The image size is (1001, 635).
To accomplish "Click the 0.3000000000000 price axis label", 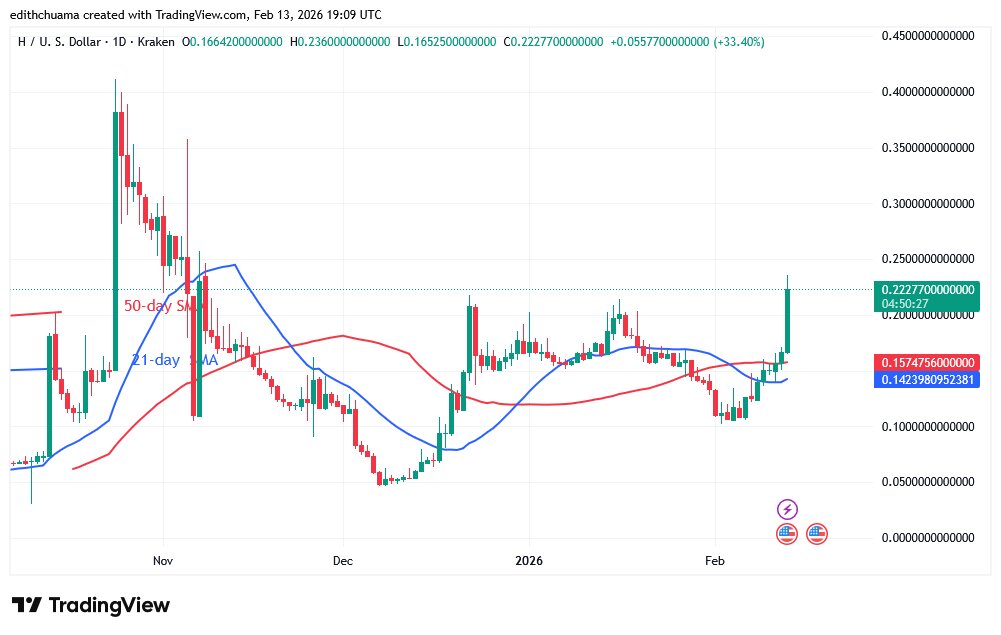I will point(926,203).
